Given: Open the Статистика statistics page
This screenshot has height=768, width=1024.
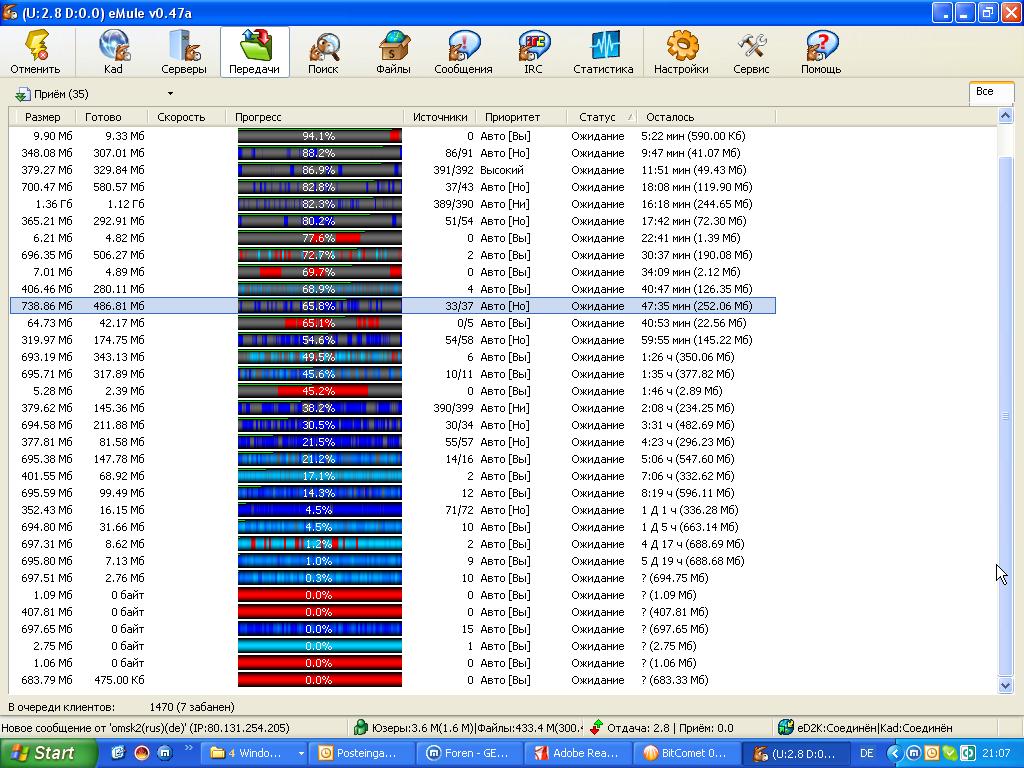Looking at the screenshot, I should [x=603, y=52].
